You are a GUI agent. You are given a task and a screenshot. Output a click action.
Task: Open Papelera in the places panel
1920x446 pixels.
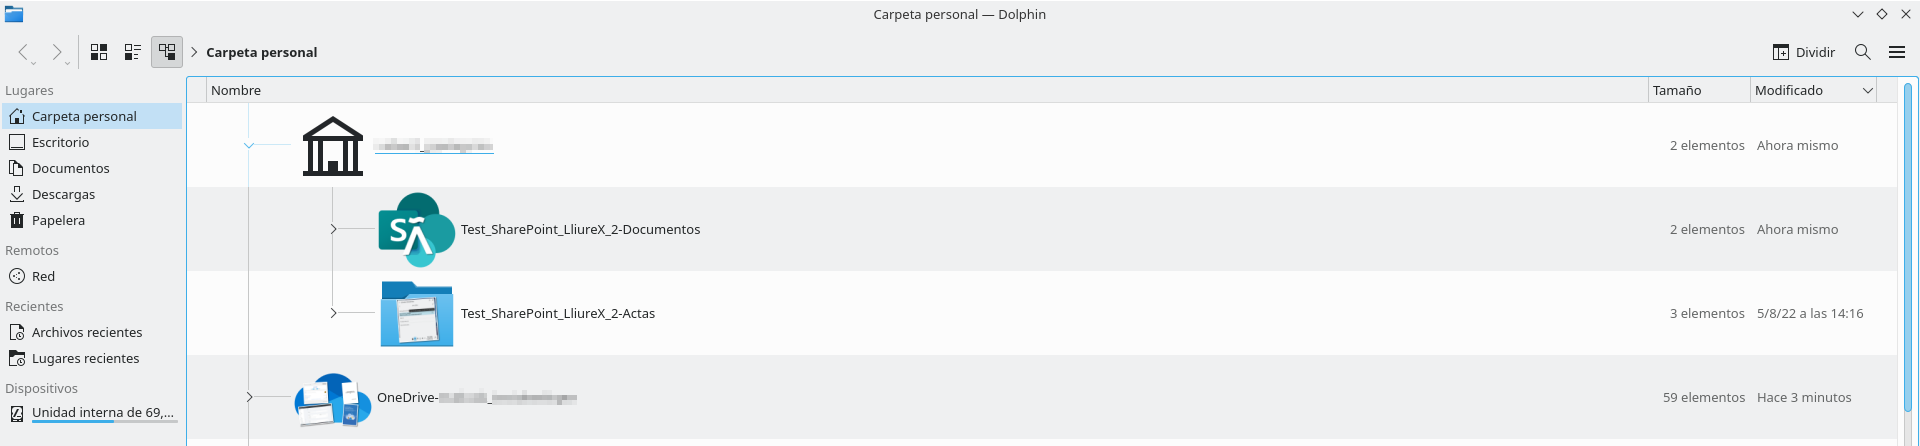click(x=58, y=220)
